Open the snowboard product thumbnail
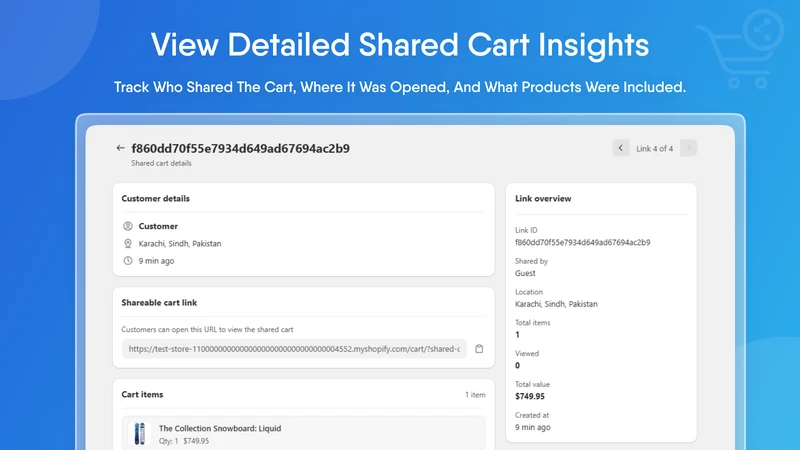Image resolution: width=800 pixels, height=450 pixels. [x=139, y=434]
